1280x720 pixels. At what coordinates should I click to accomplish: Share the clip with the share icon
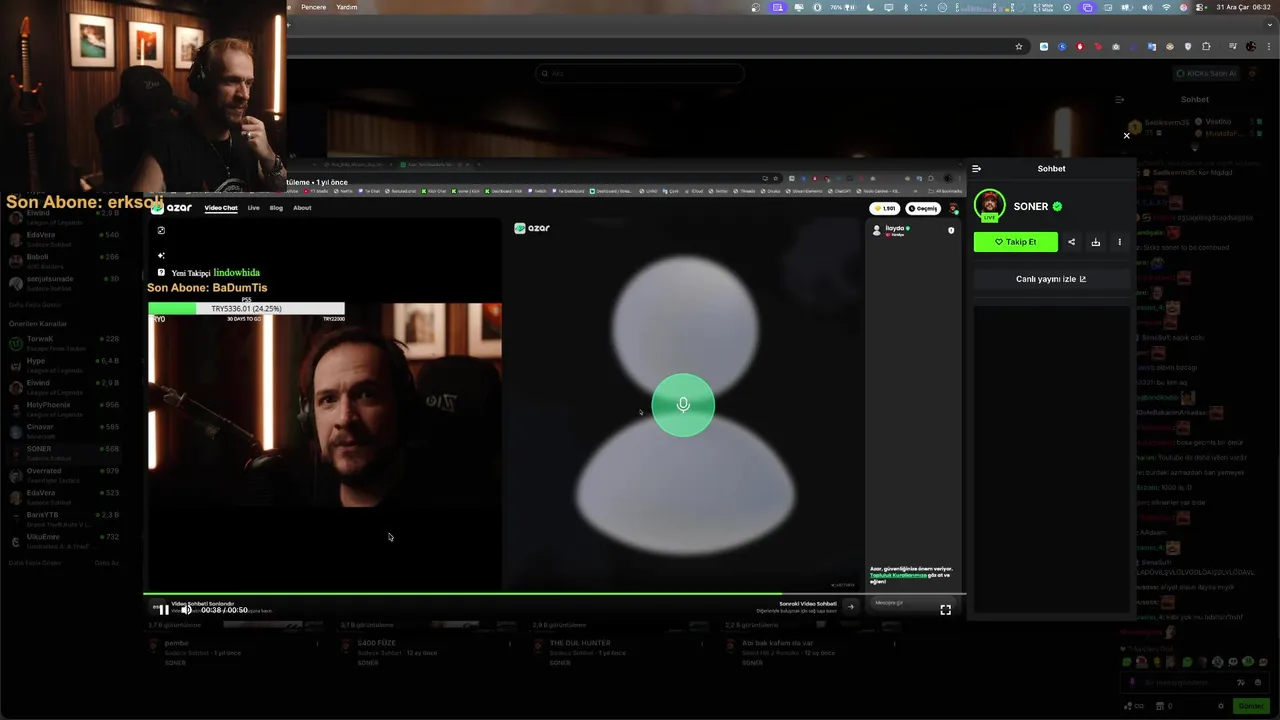1071,242
